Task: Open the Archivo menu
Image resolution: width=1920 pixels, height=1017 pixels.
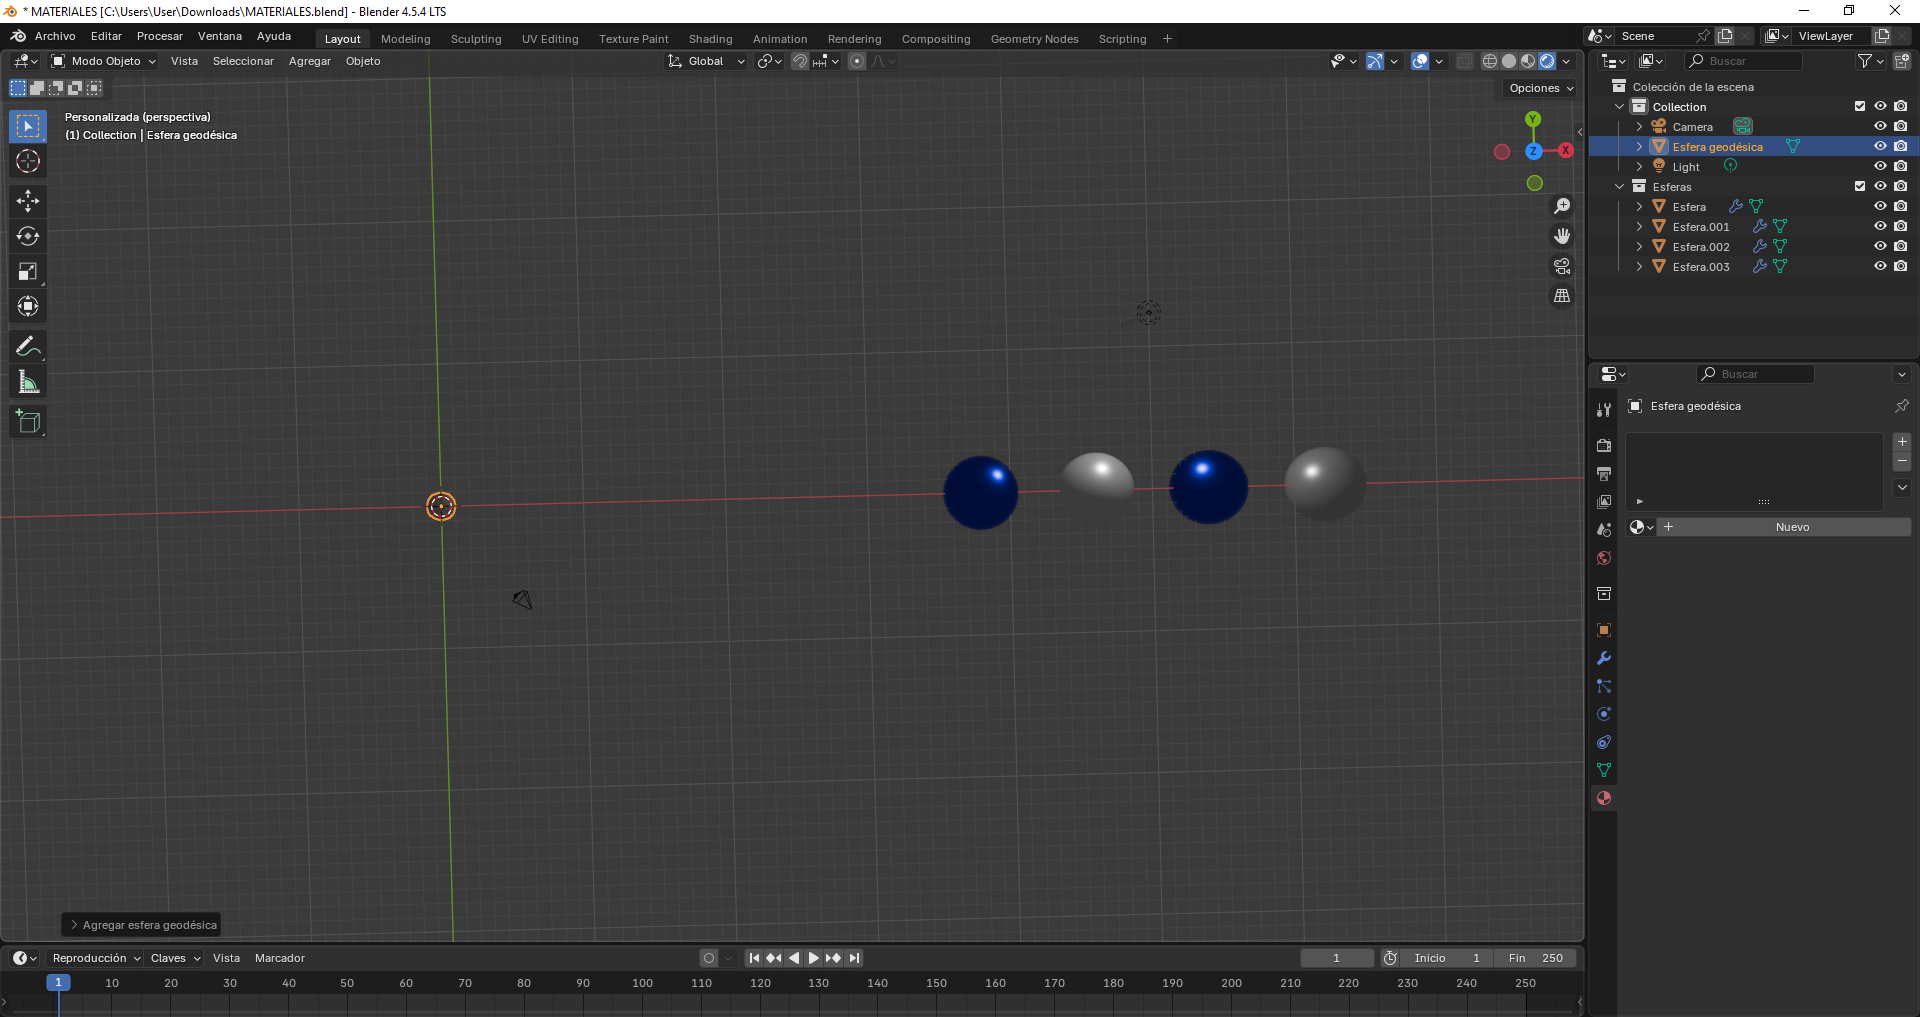Action: coord(55,36)
